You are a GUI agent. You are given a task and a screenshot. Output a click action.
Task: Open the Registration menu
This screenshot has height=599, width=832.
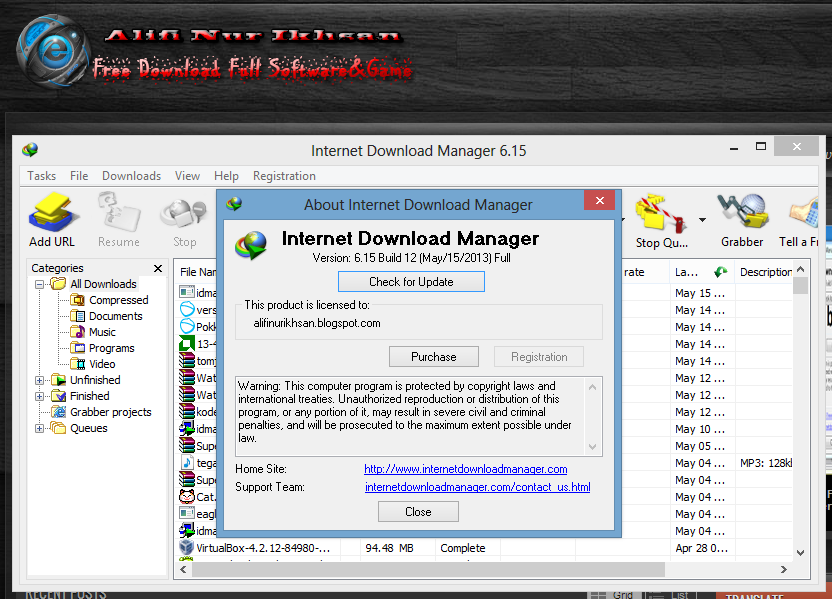[x=284, y=176]
